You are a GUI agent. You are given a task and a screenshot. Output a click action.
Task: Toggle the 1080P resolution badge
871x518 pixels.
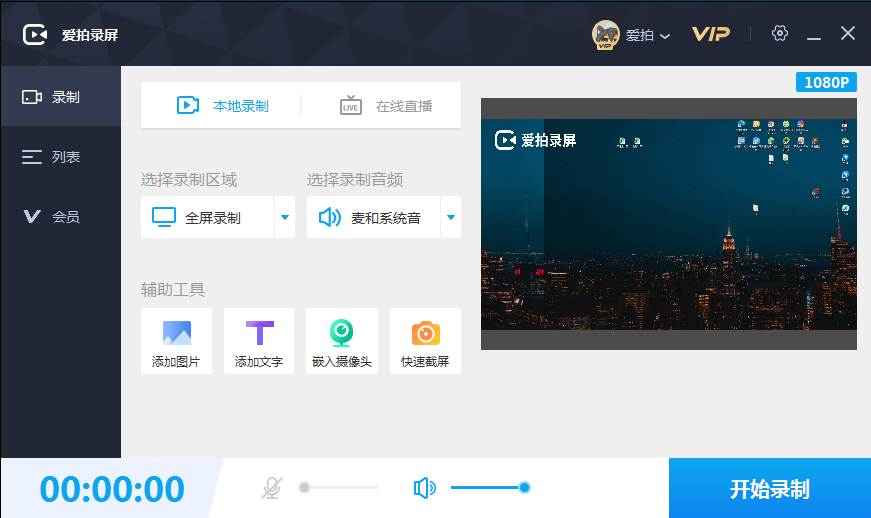[x=826, y=82]
